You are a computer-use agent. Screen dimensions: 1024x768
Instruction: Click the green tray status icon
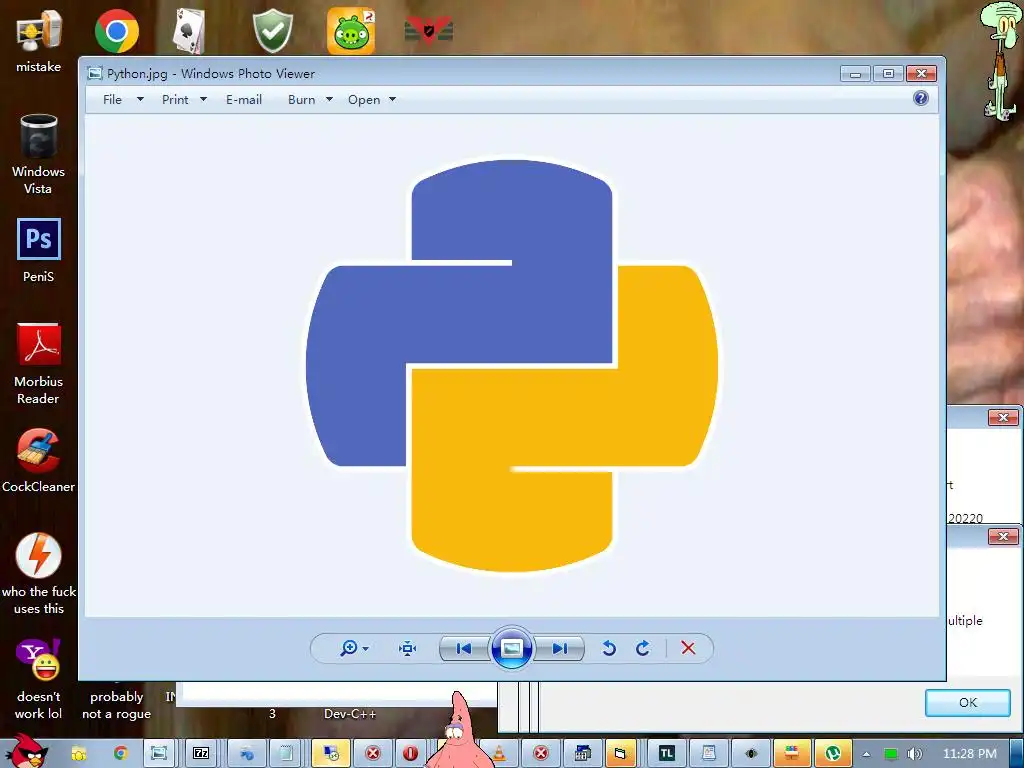[x=891, y=754]
